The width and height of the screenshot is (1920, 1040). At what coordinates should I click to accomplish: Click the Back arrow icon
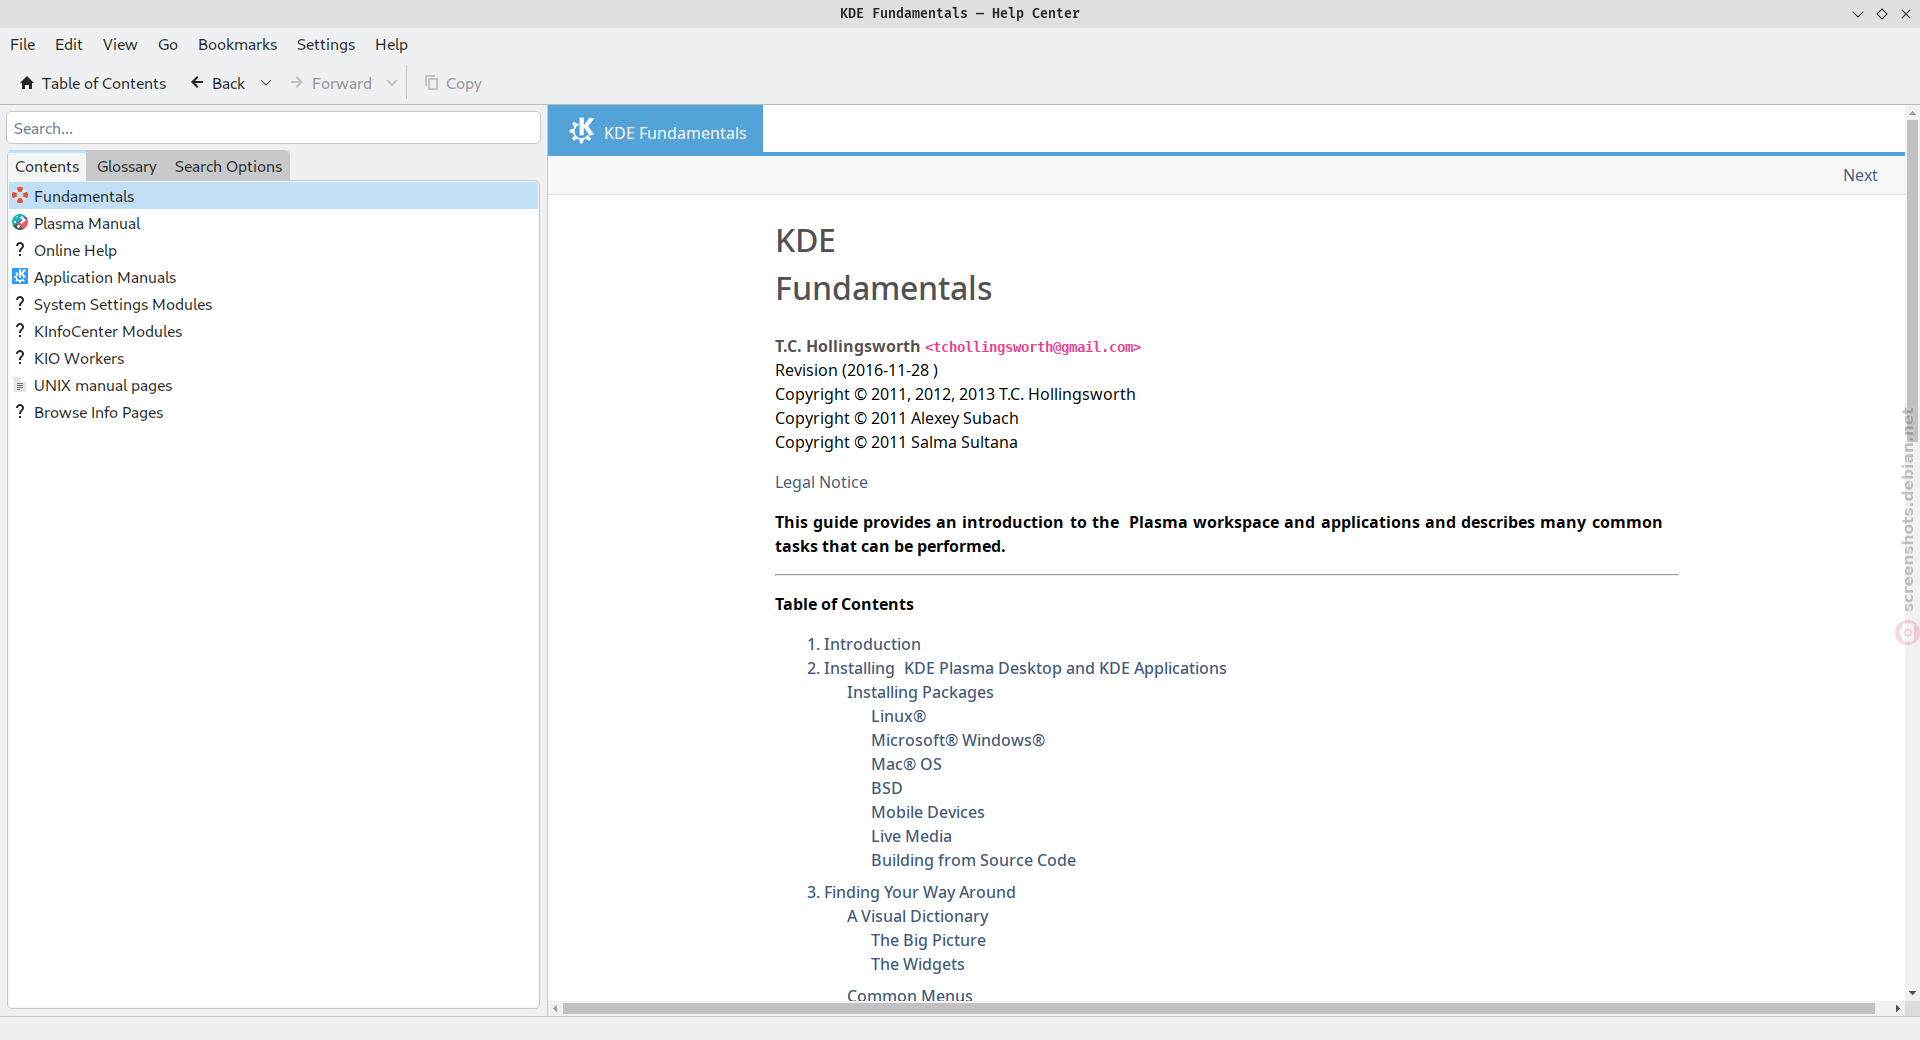[x=197, y=83]
